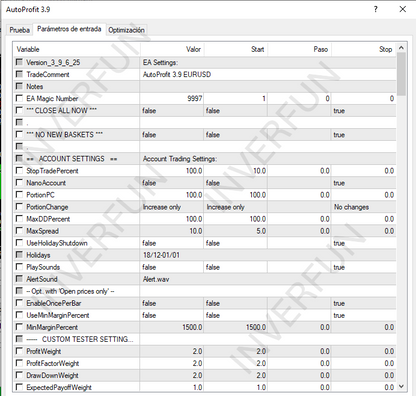
Task: Enable the PlaySounds checkbox
Action: point(19,267)
